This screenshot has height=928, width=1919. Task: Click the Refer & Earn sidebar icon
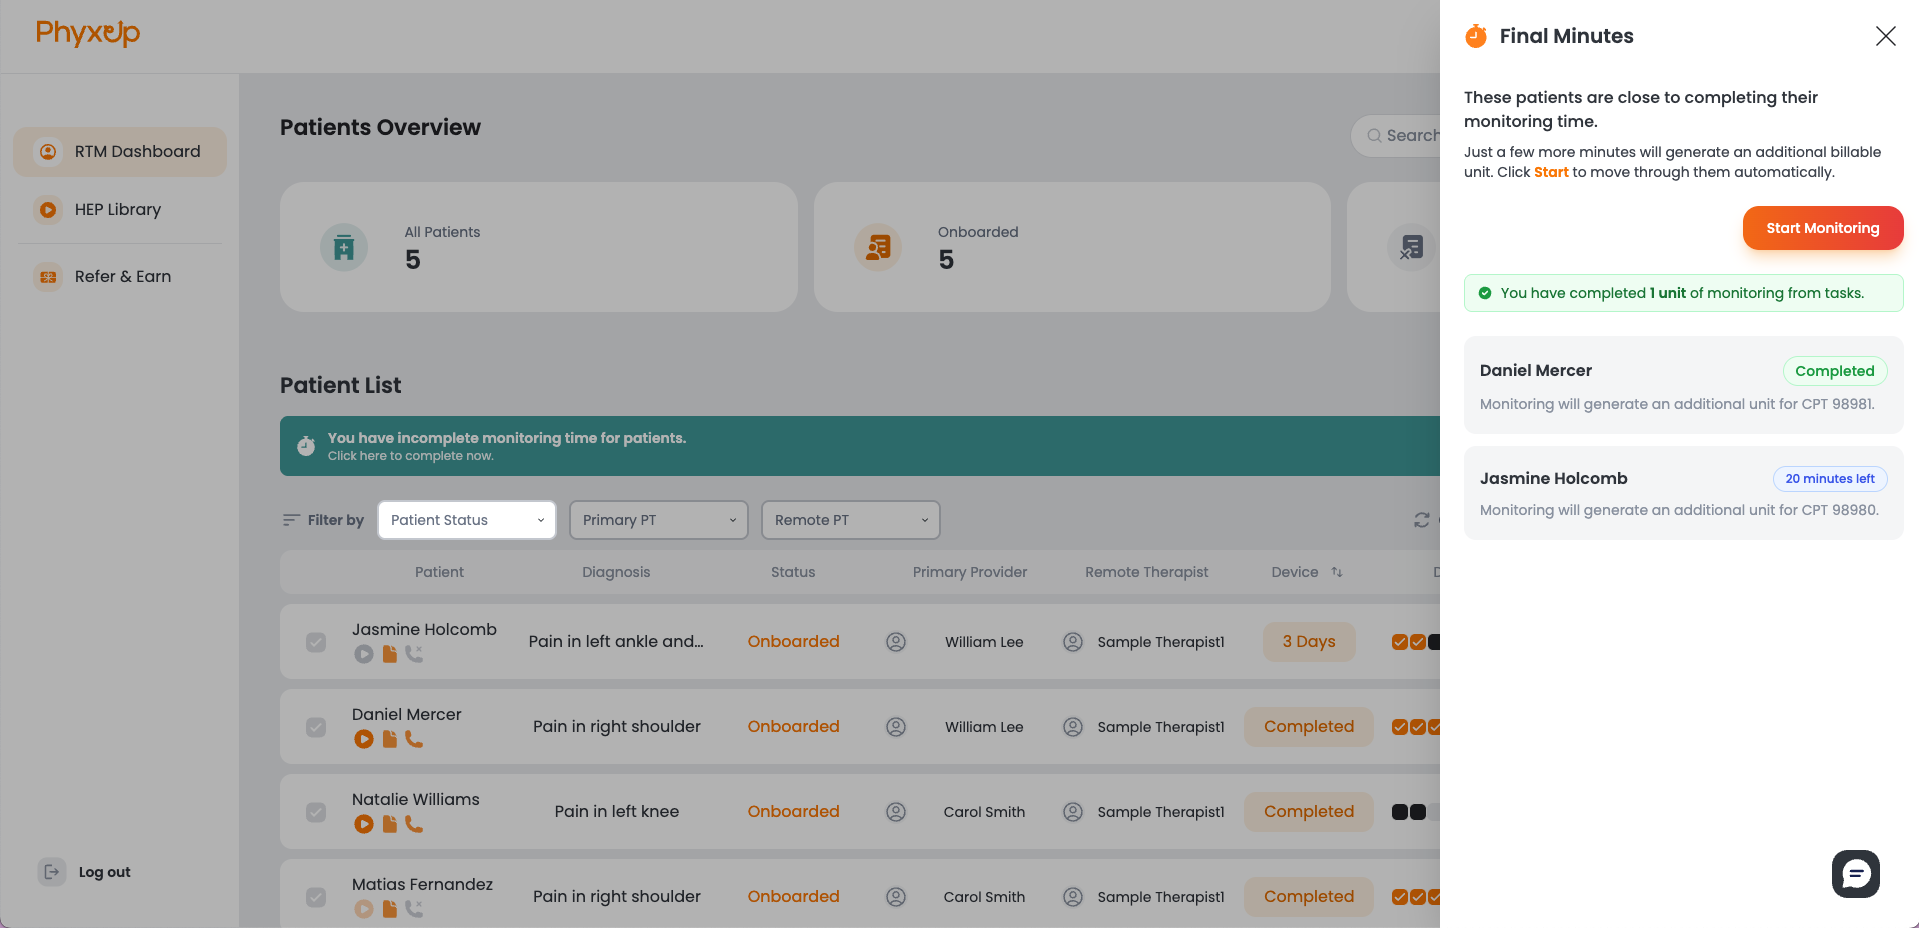48,277
